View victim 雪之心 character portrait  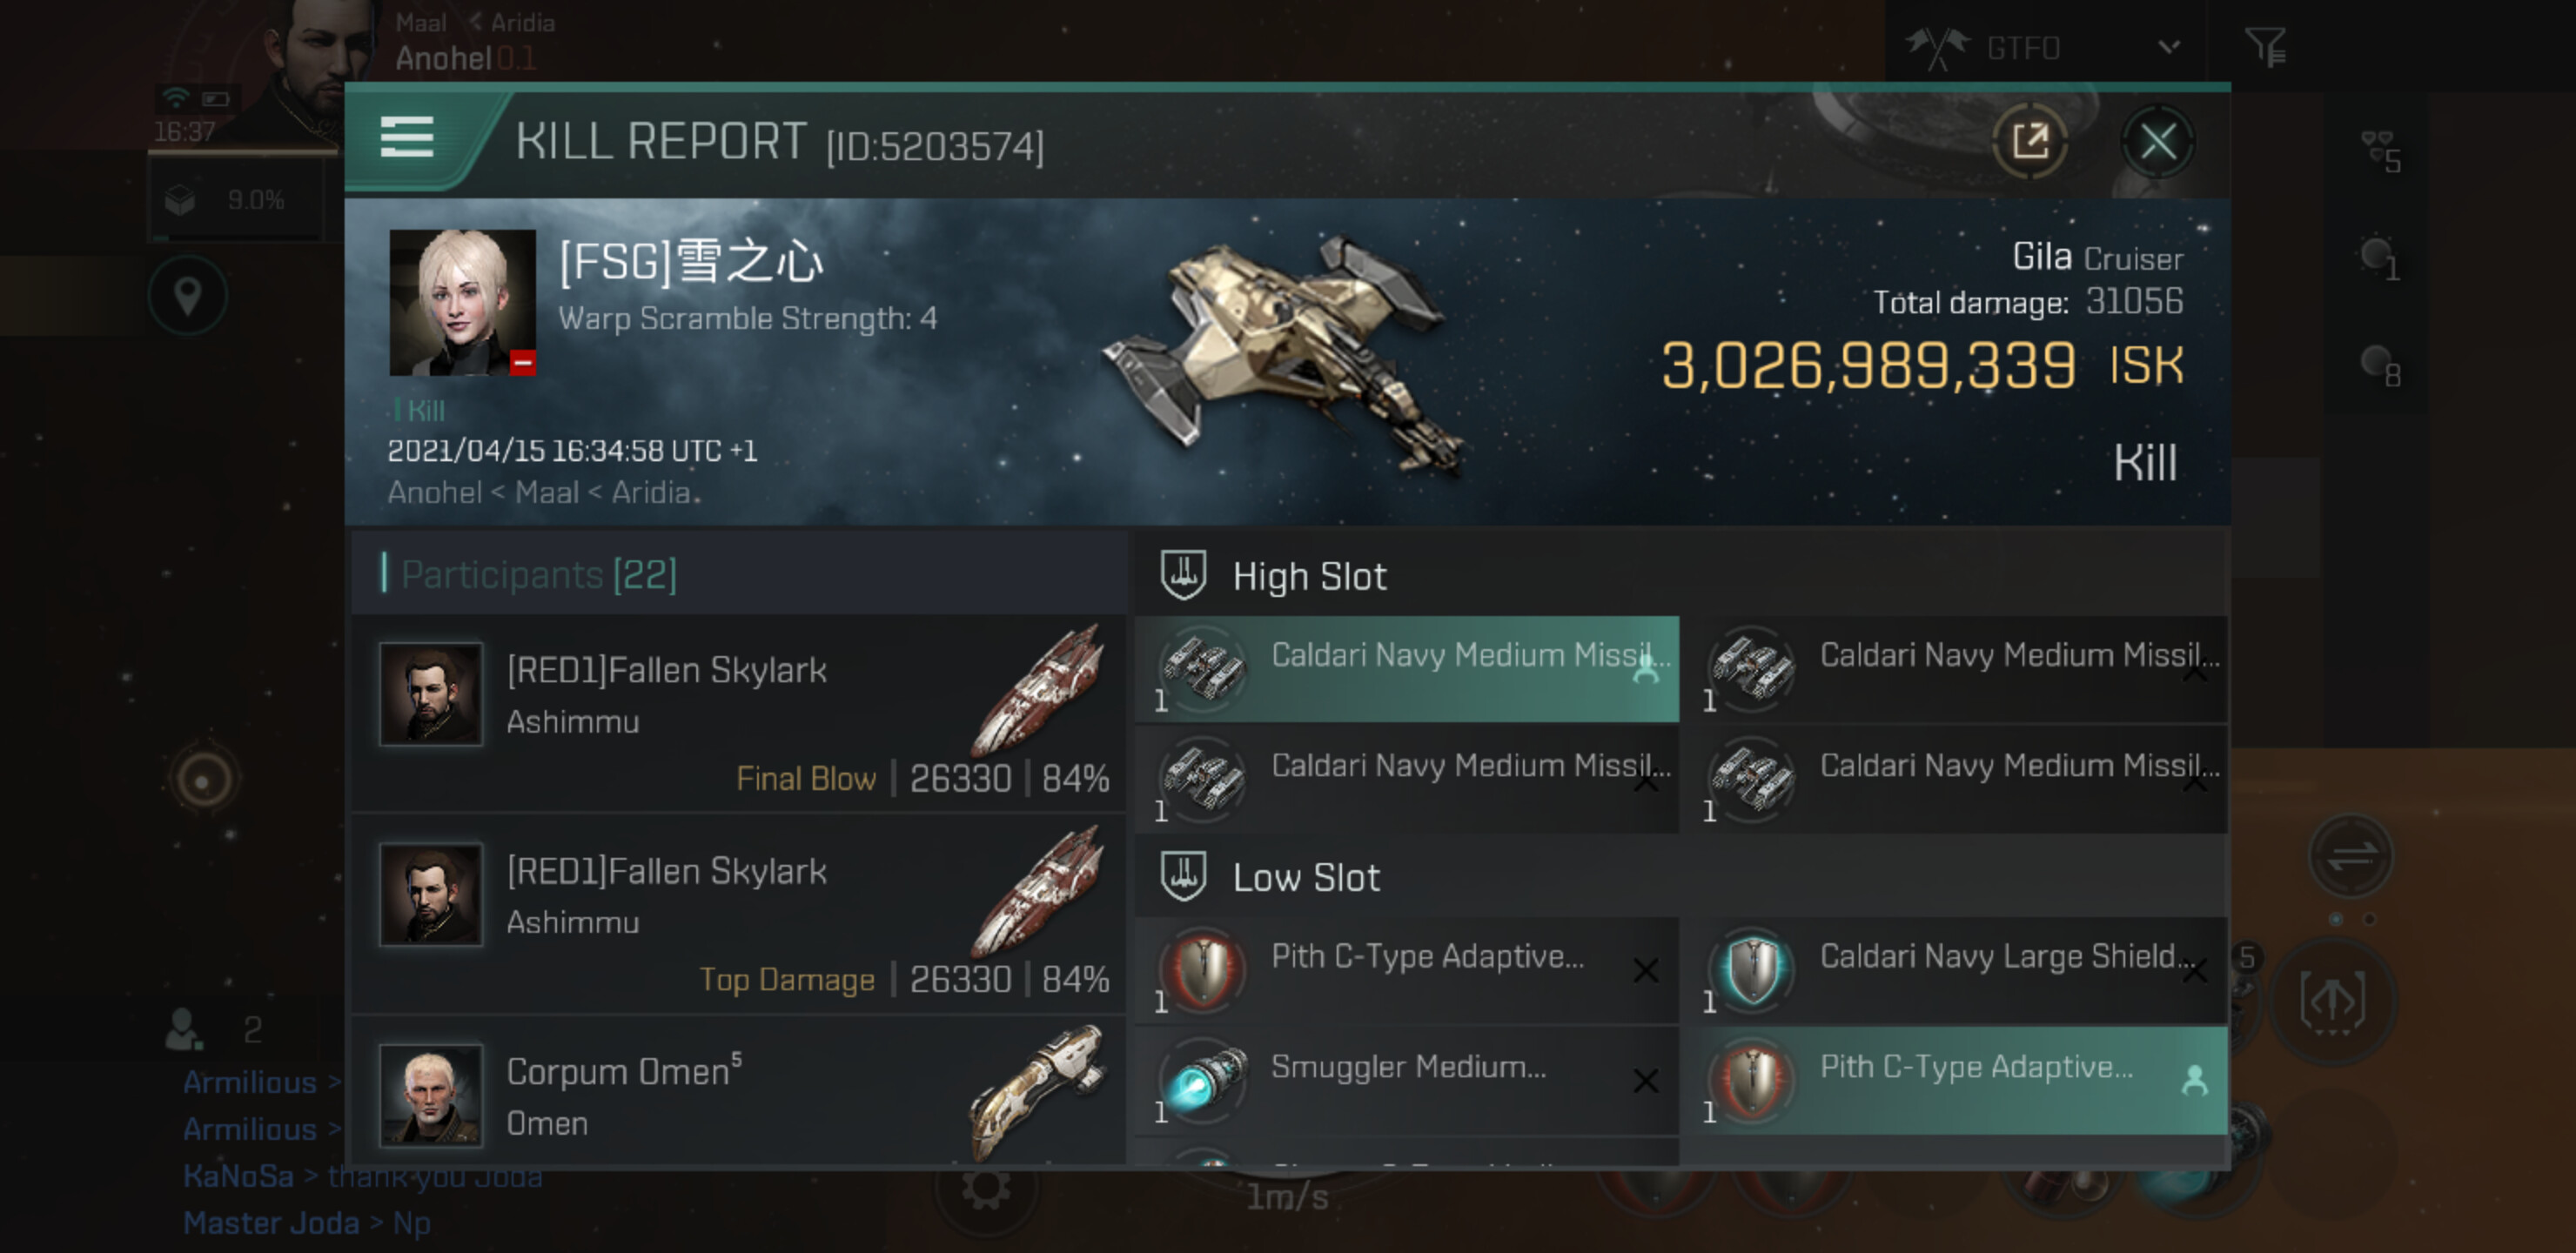pos(462,302)
